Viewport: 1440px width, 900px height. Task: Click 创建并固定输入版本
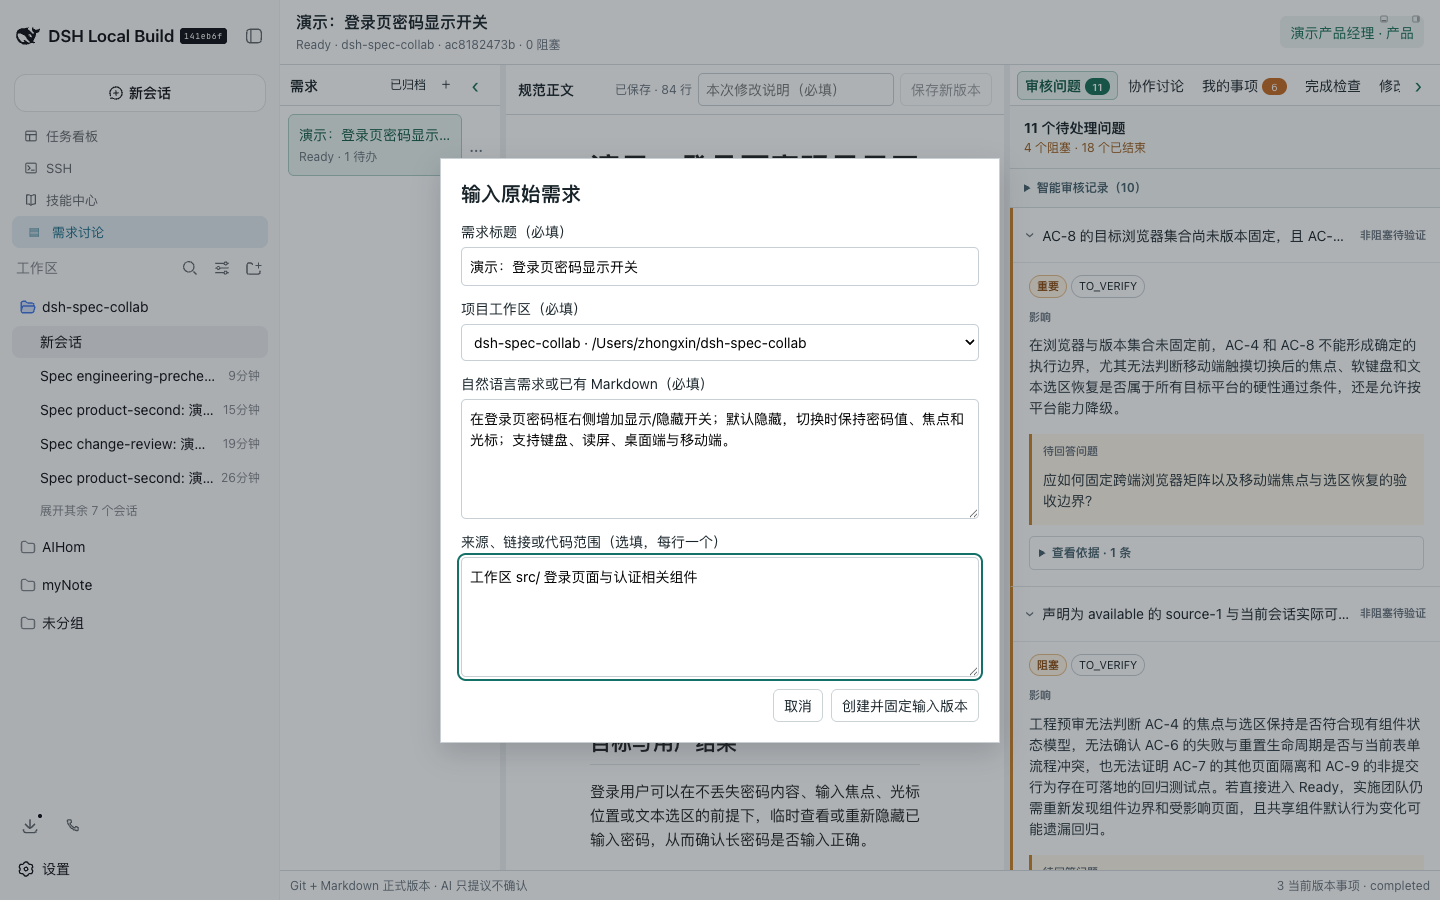[x=905, y=706]
